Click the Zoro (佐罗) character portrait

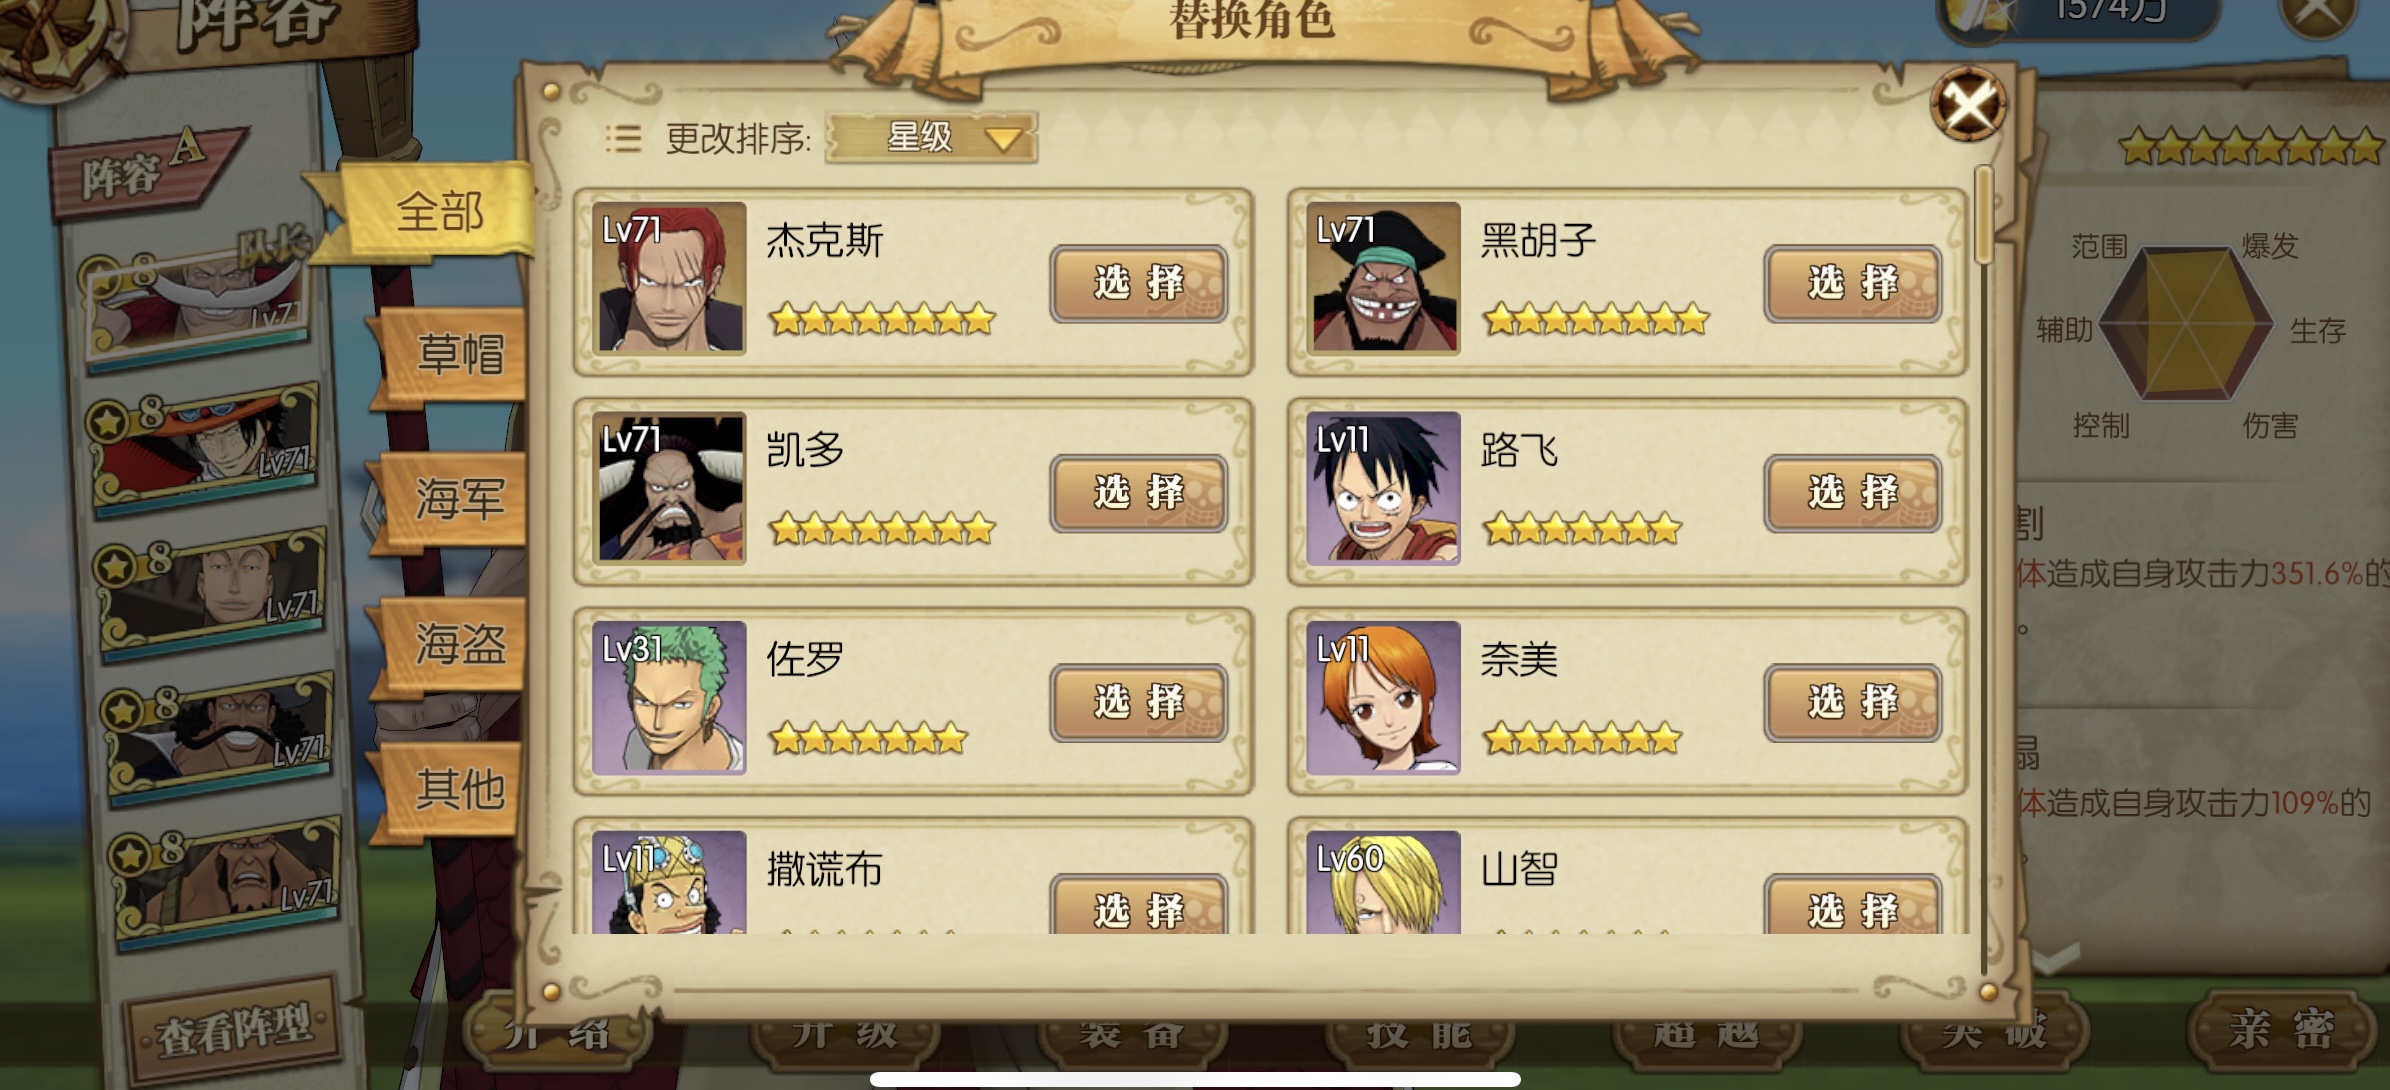point(669,698)
